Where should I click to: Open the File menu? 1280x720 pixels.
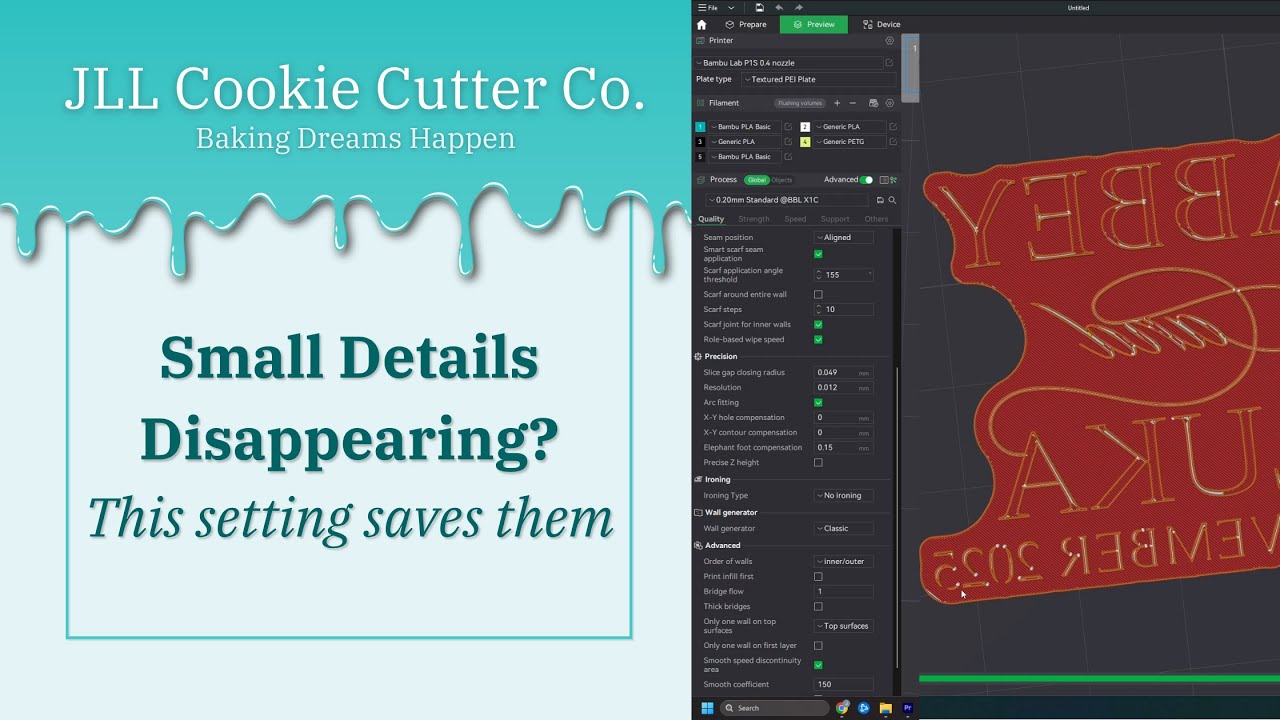click(708, 8)
